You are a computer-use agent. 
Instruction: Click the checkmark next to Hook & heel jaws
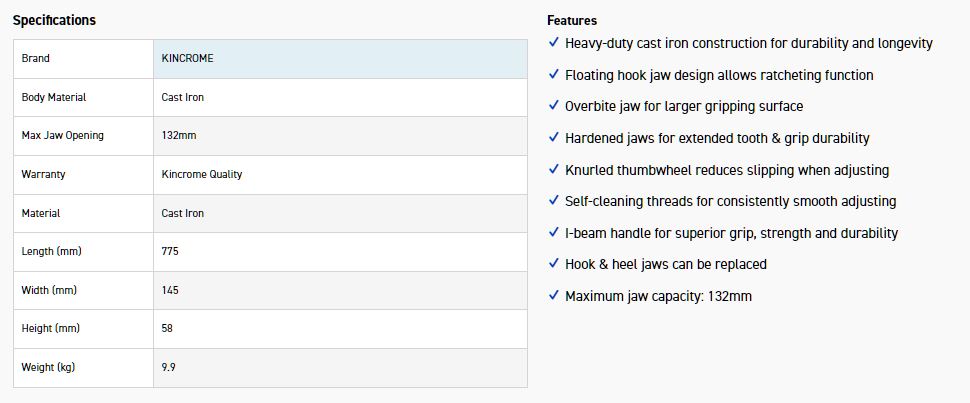tap(554, 264)
